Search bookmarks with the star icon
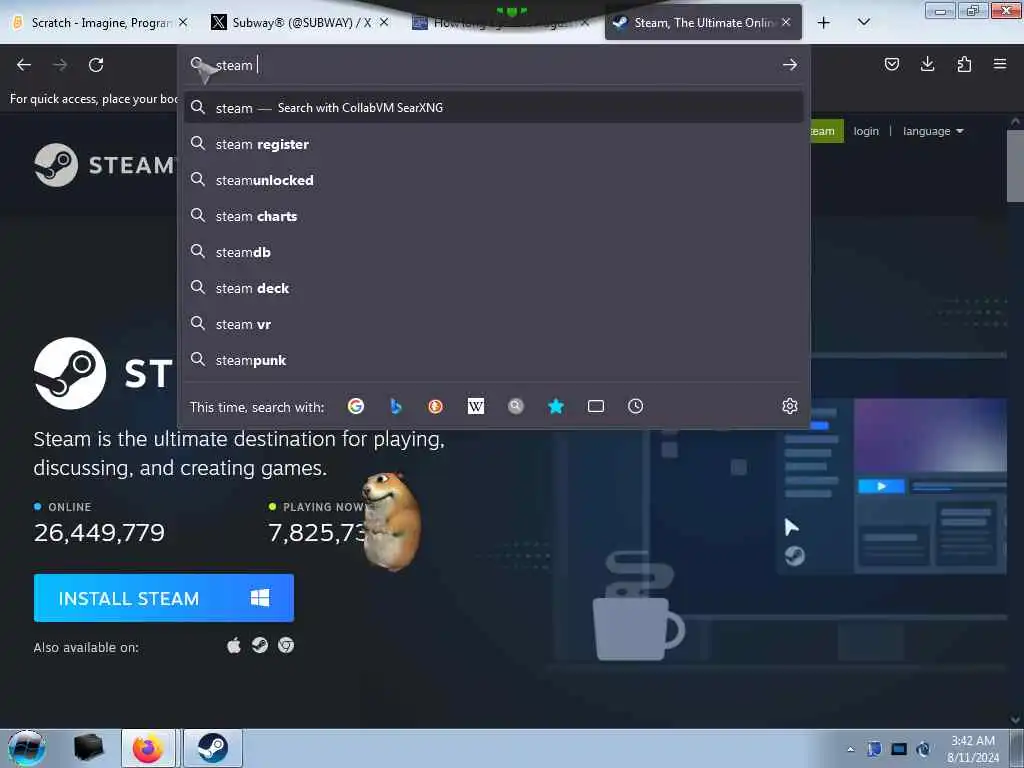Viewport: 1024px width, 768px height. (x=556, y=406)
